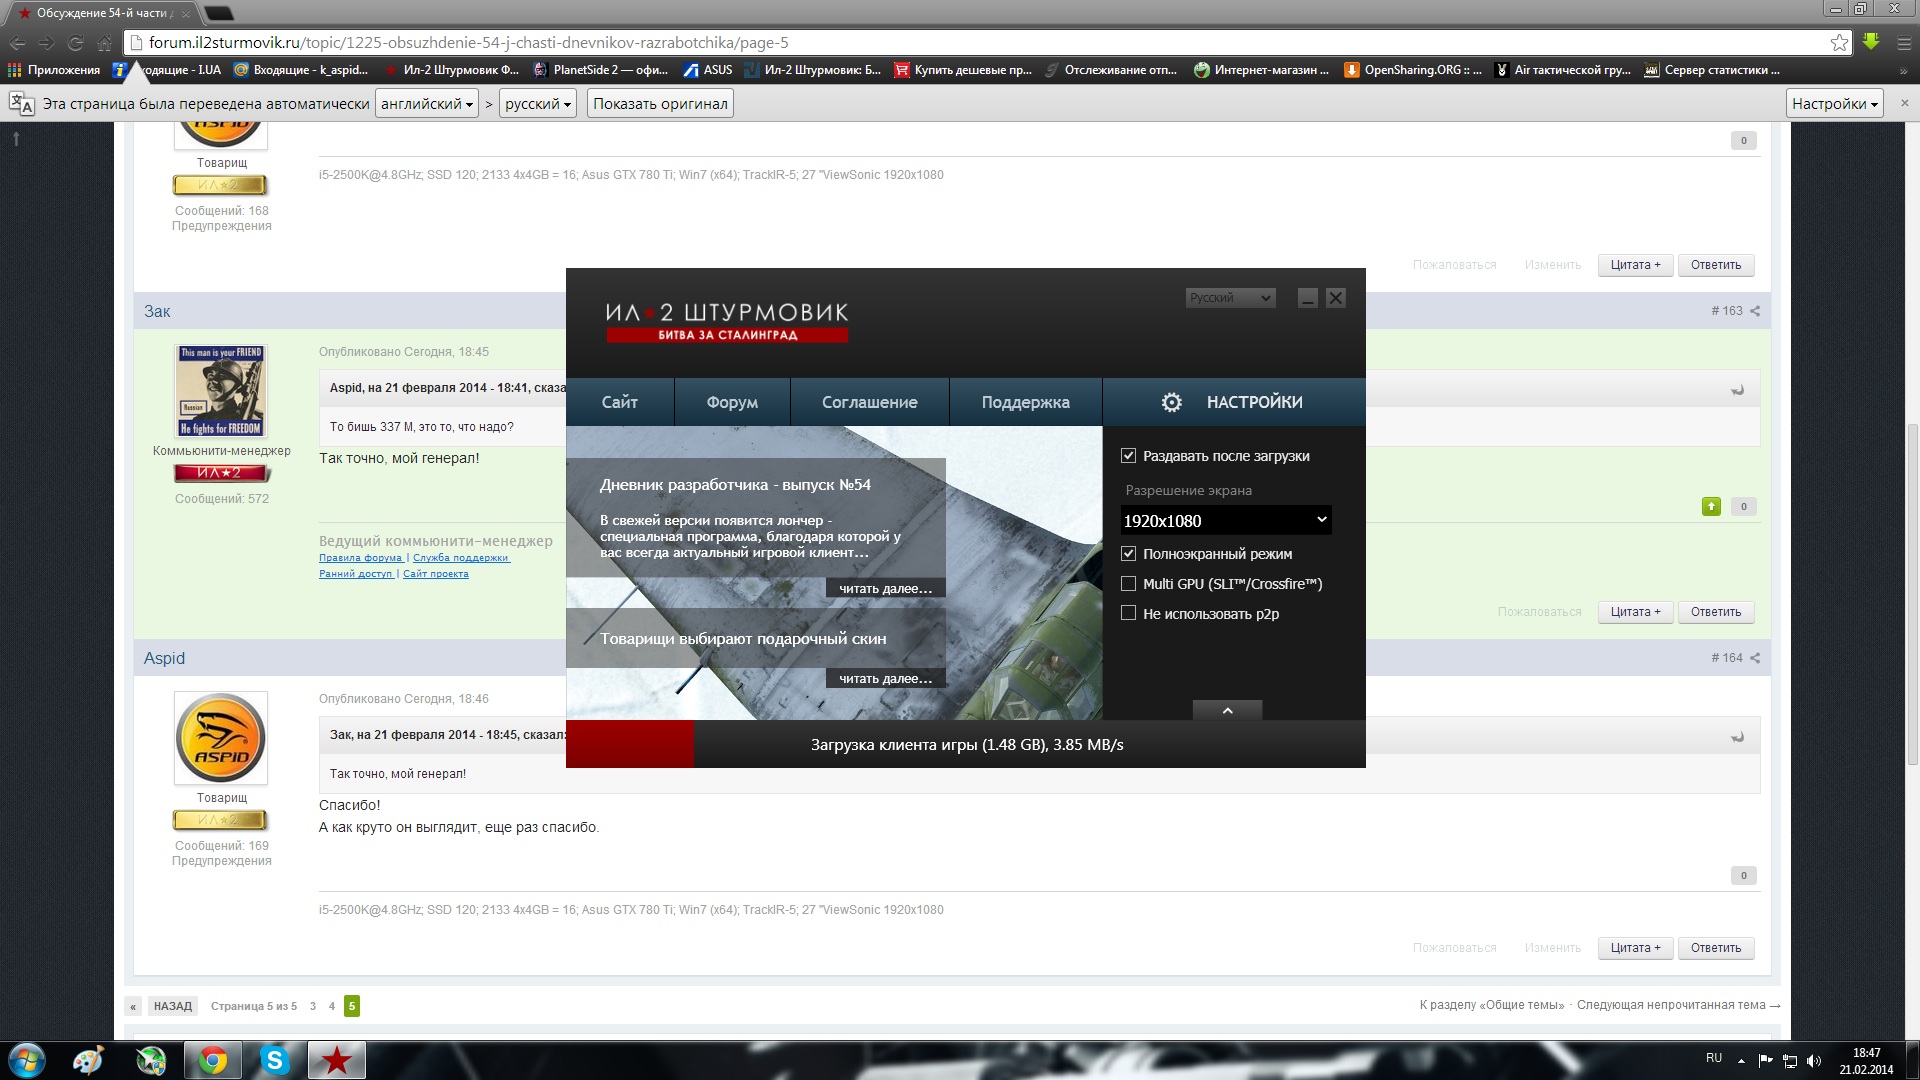Open screen resolution 1920x1080 dropdown
1920x1080 pixels.
point(1226,520)
